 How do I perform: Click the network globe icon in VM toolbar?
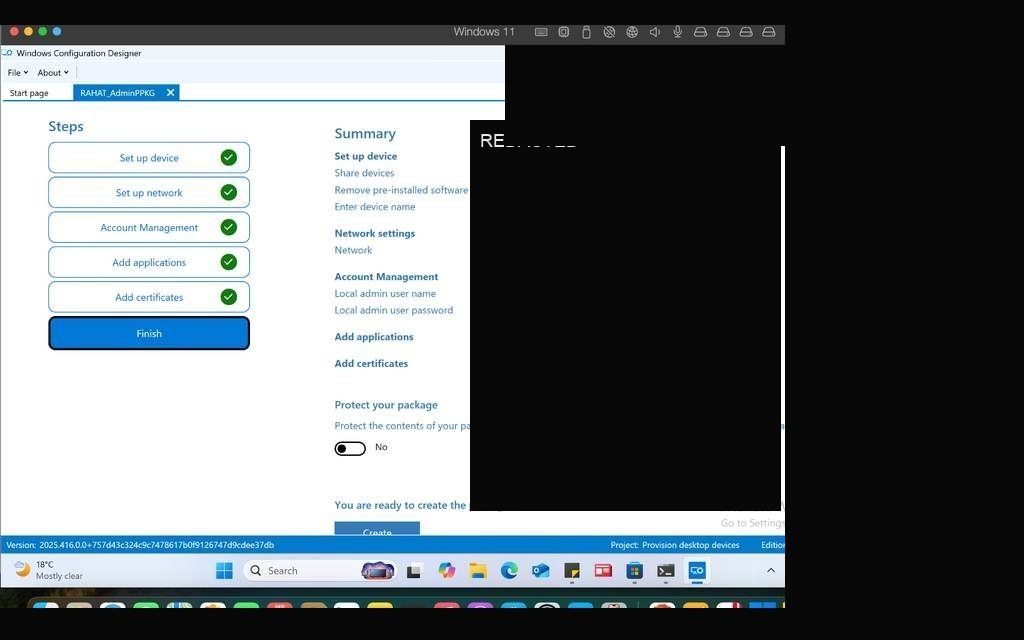click(632, 32)
